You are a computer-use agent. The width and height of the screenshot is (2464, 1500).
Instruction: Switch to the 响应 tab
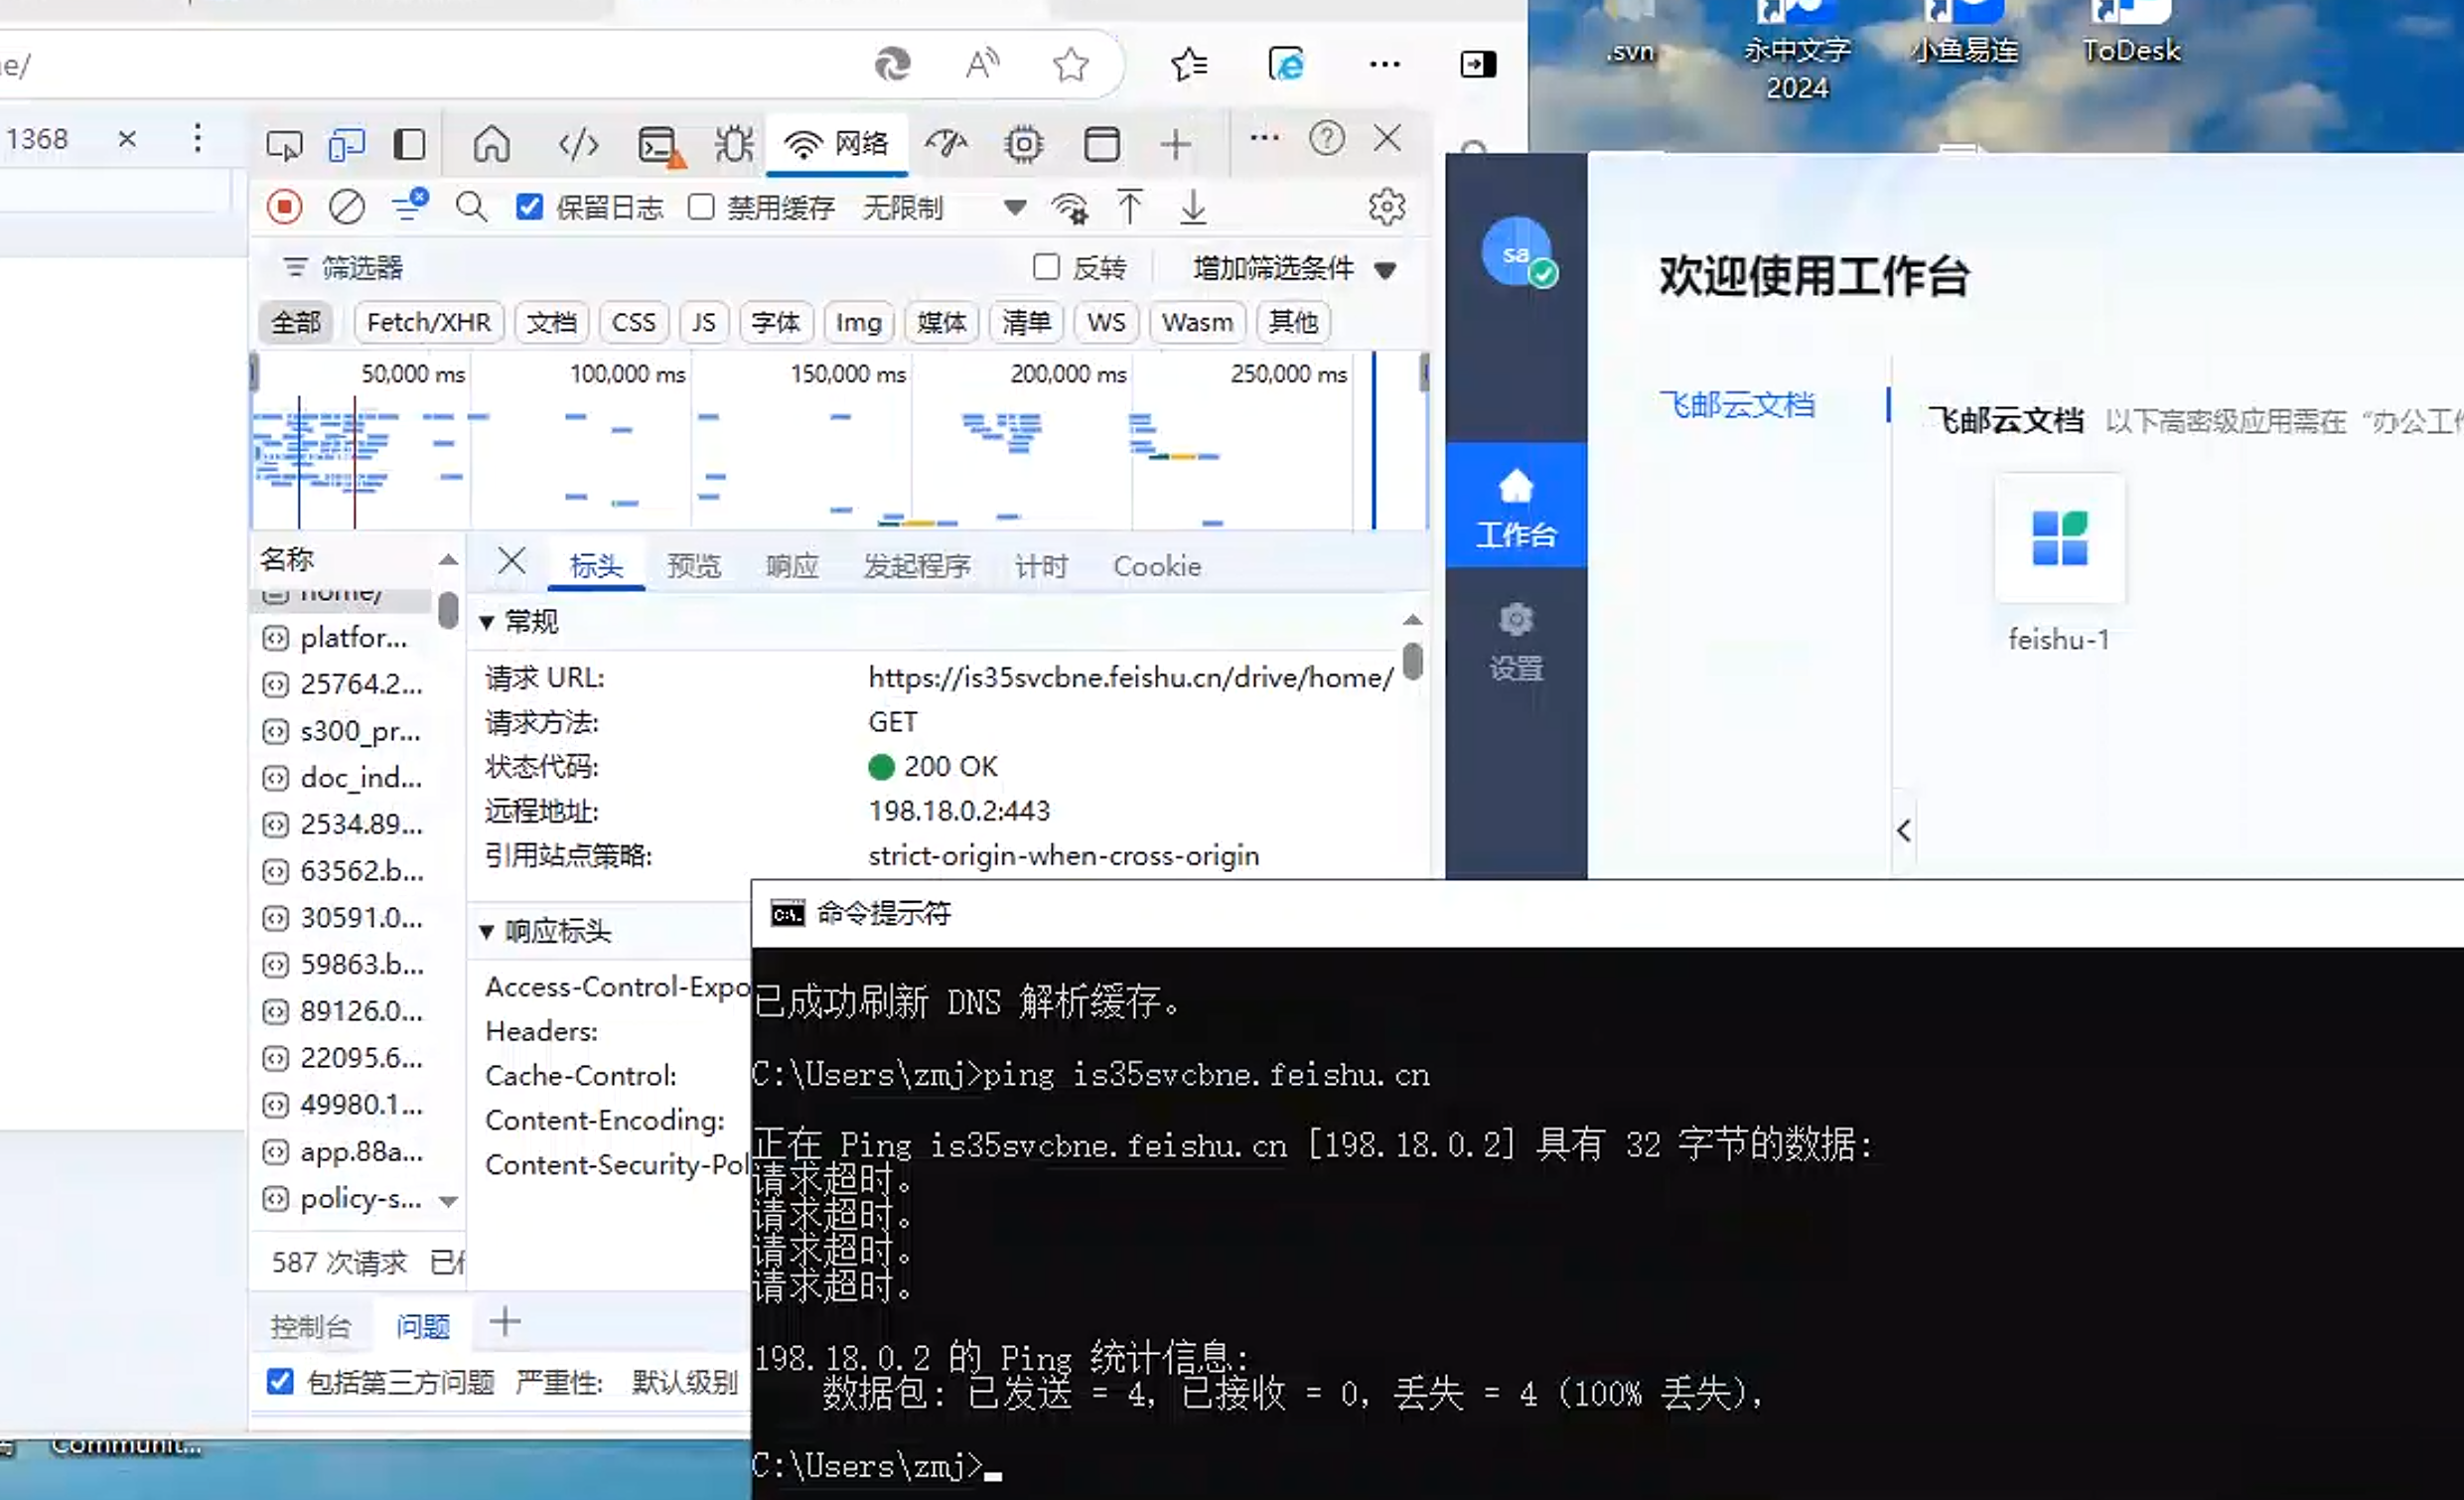791,566
